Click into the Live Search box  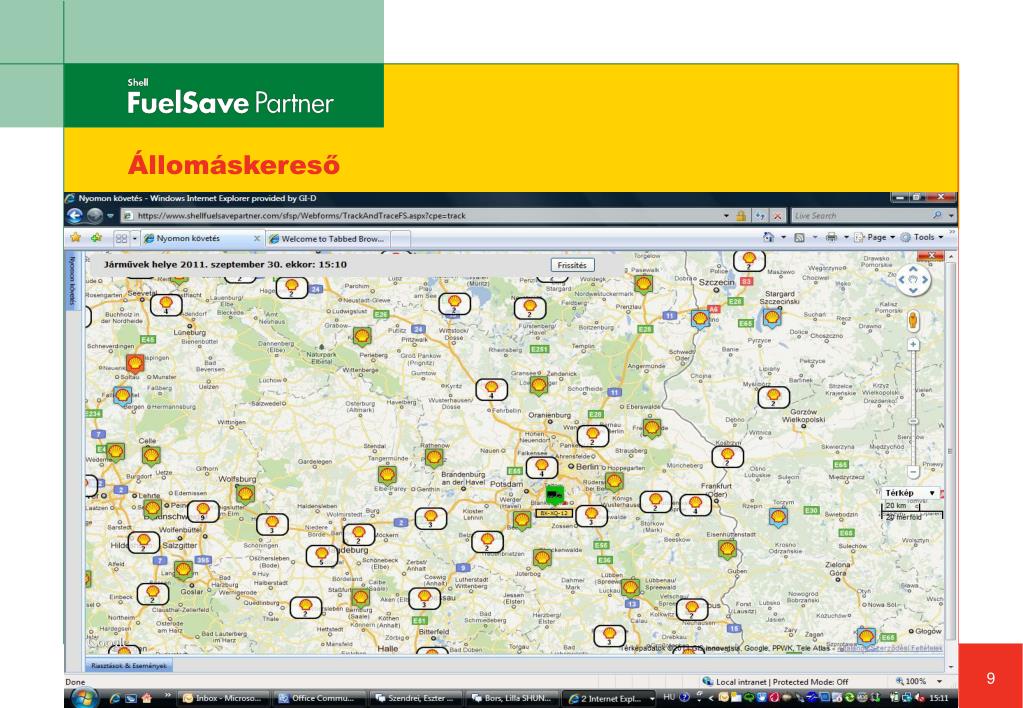click(x=860, y=215)
